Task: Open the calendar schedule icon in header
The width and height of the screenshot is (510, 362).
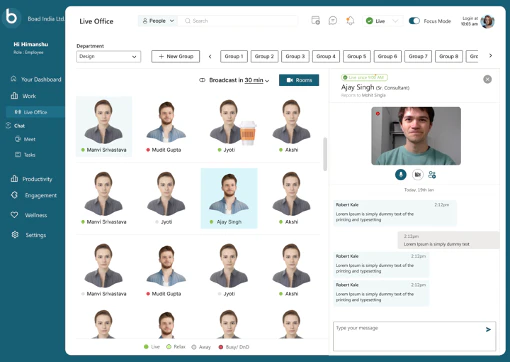Action: pyautogui.click(x=315, y=21)
